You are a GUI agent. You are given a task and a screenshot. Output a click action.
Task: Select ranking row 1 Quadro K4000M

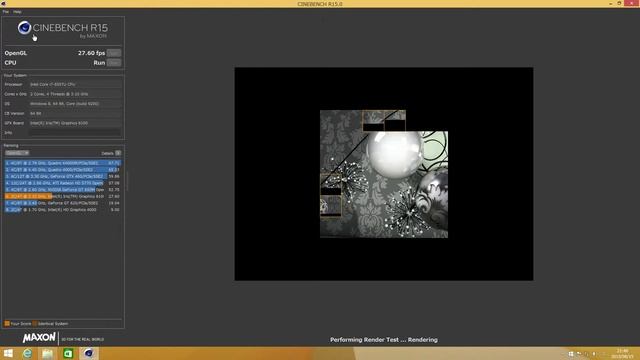(x=62, y=163)
